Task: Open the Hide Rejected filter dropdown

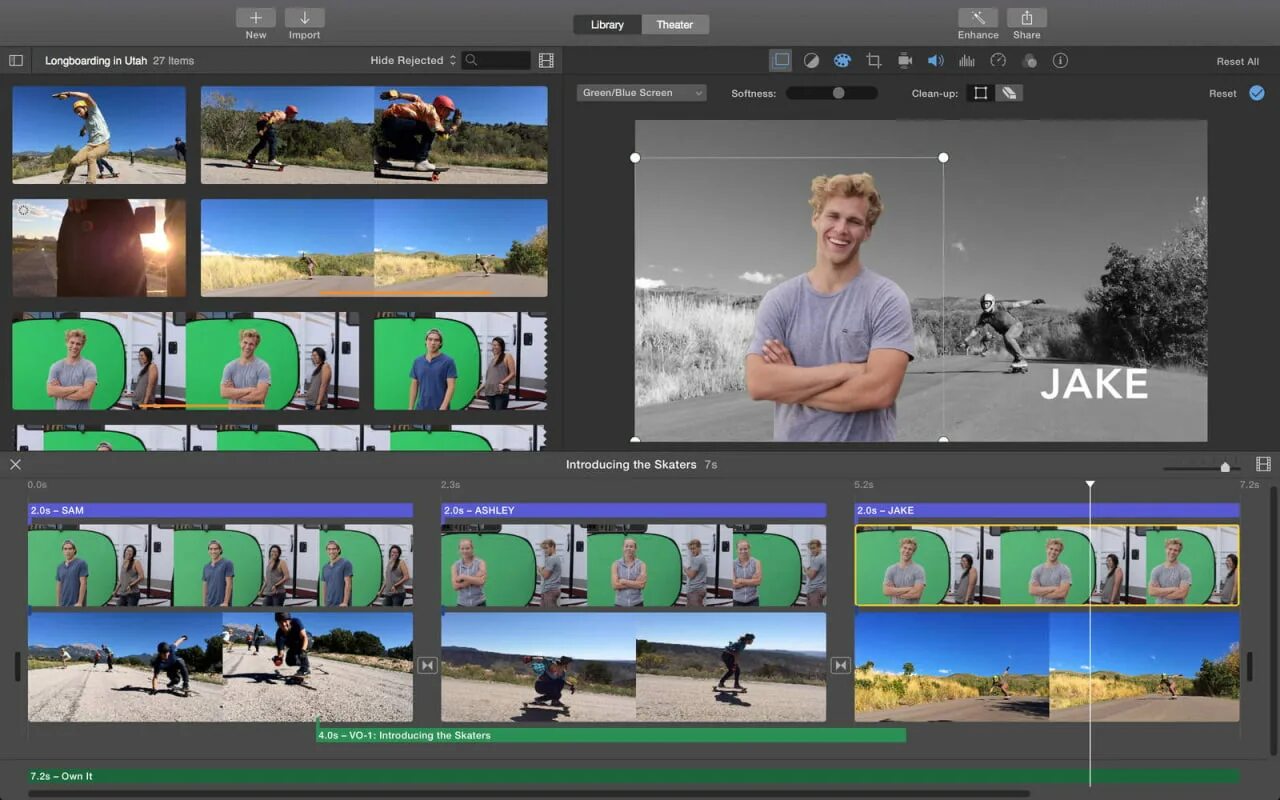Action: pos(413,60)
